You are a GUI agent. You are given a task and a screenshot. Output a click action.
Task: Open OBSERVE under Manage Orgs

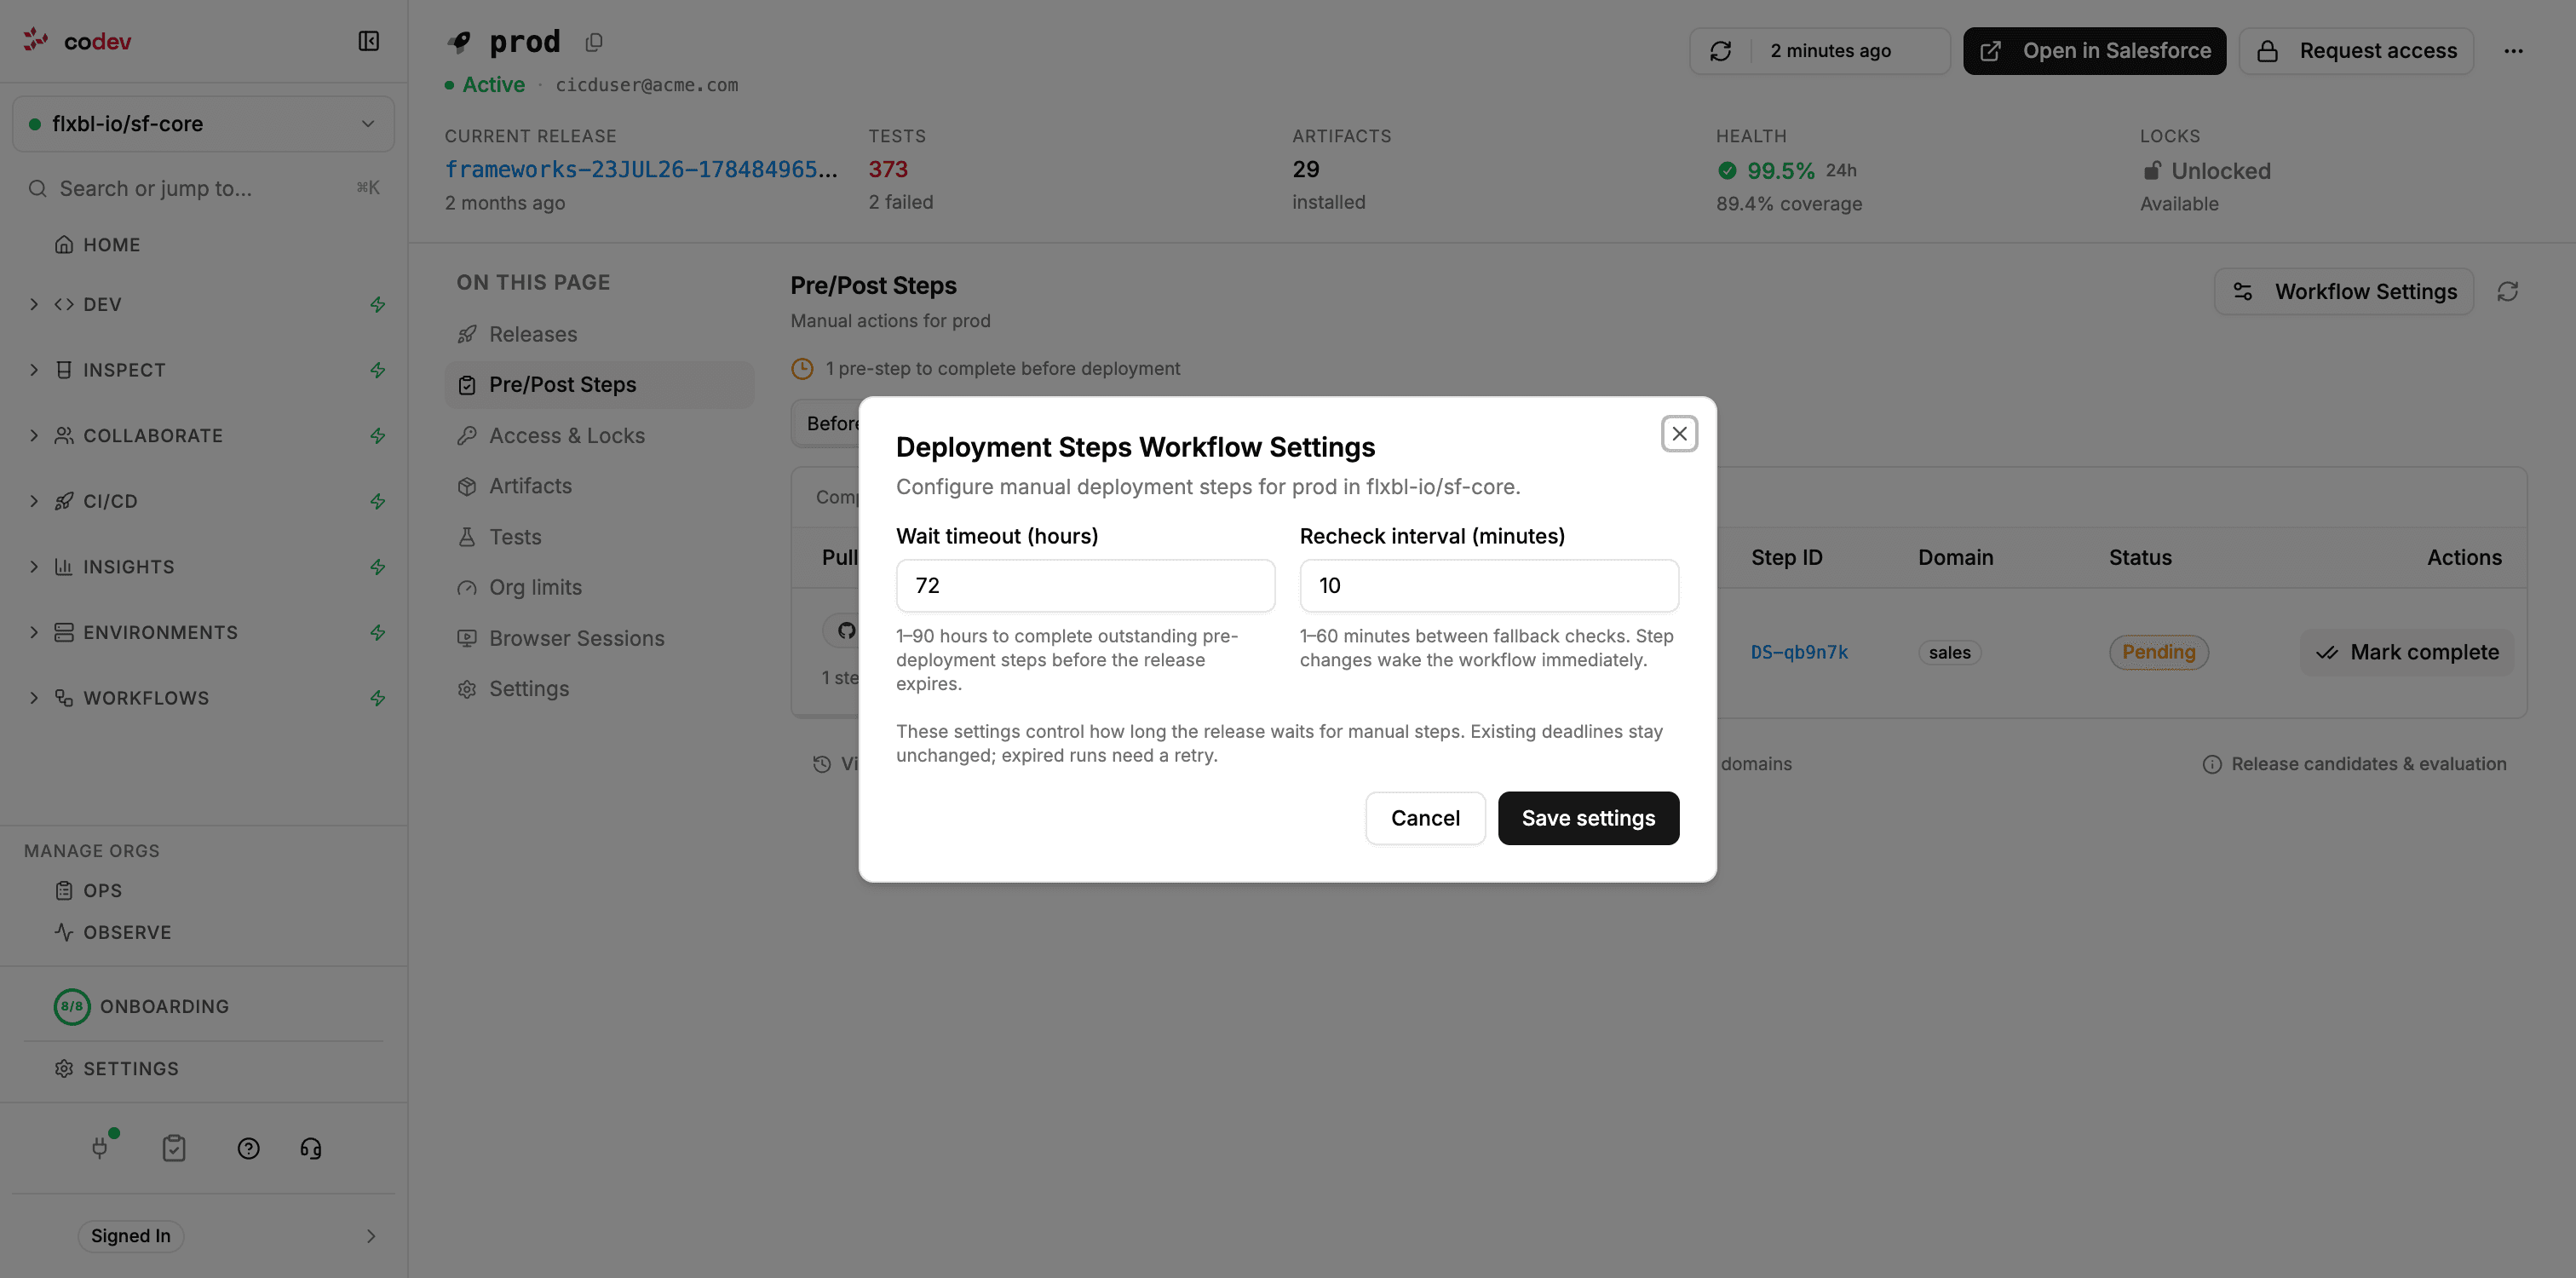click(x=127, y=932)
